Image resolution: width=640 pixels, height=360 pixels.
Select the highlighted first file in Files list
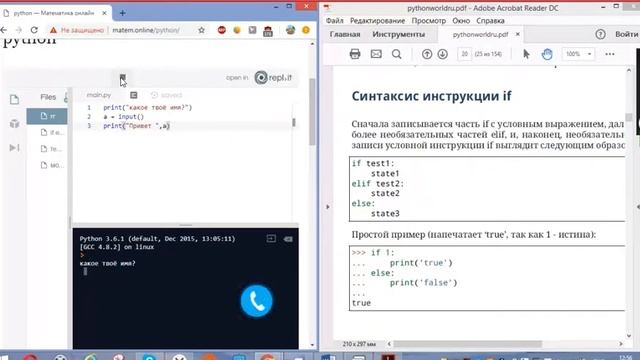47,116
